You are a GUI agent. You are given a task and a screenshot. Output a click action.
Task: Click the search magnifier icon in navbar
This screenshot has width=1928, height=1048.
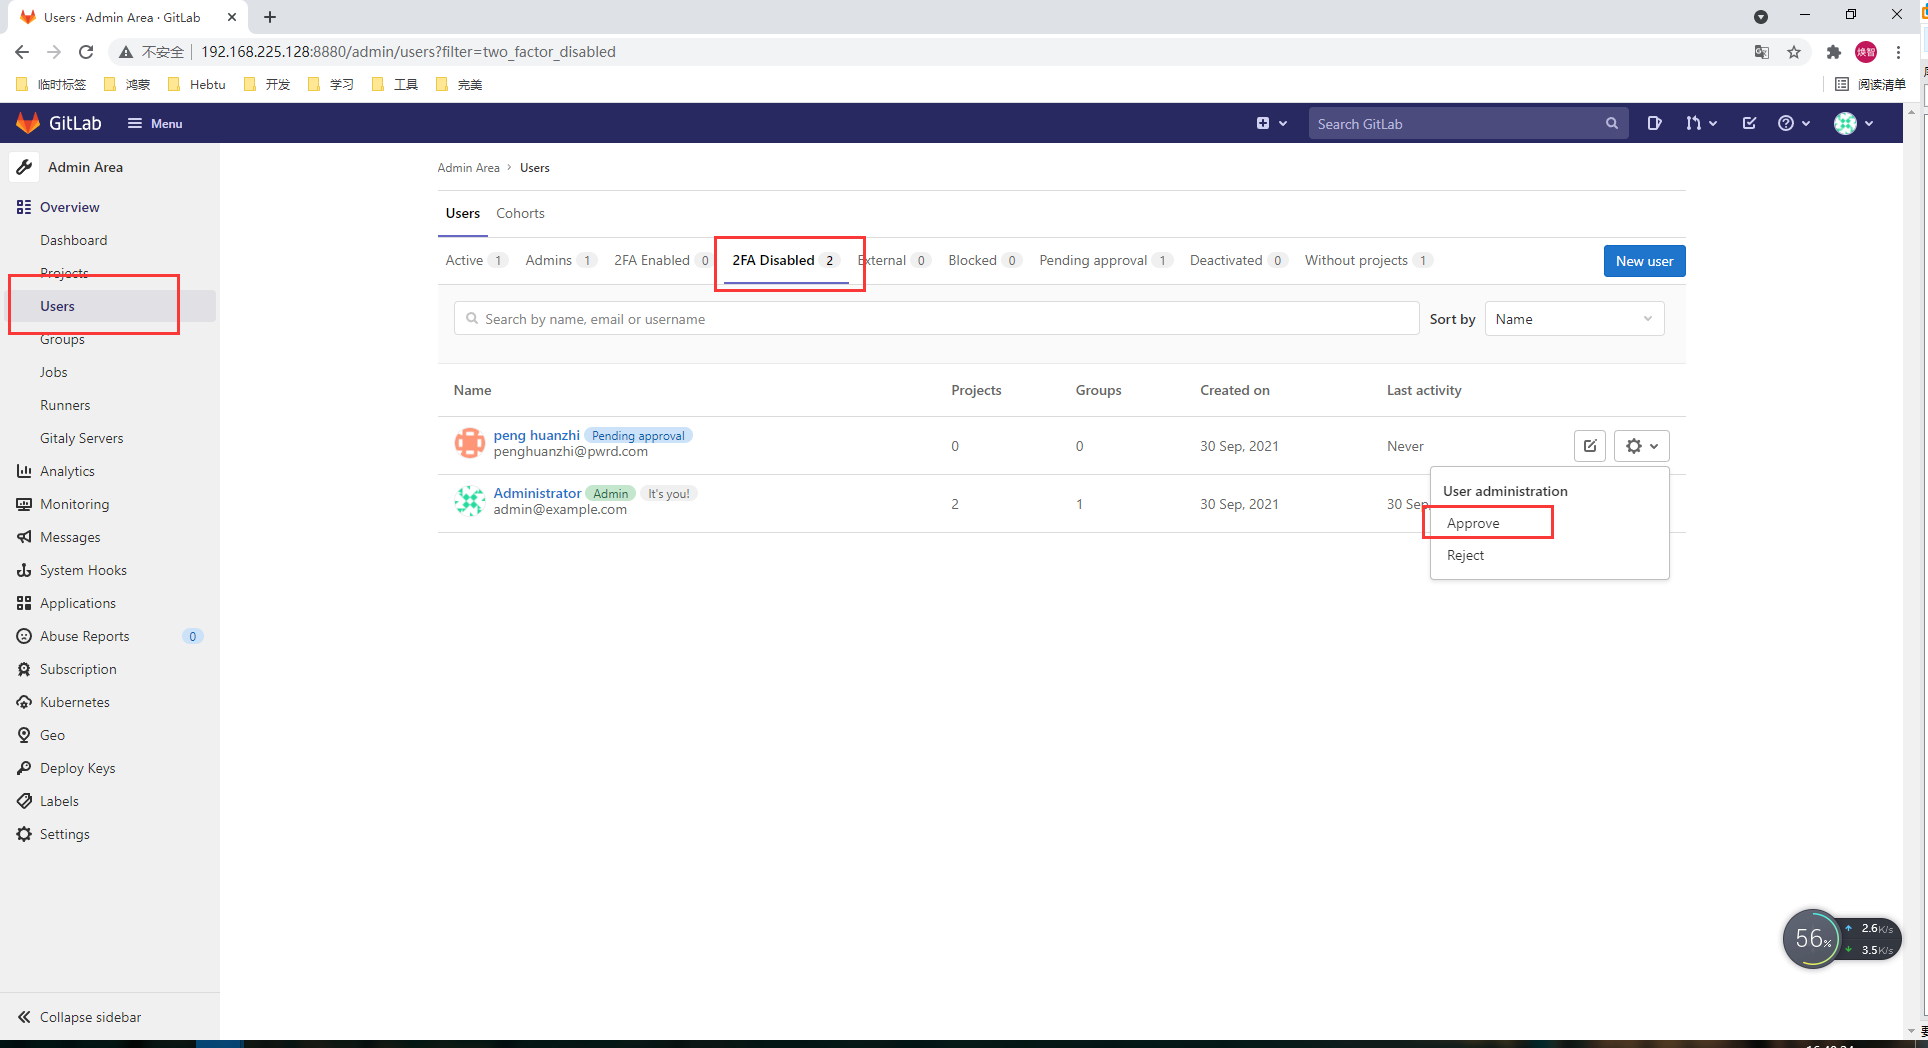click(1611, 123)
